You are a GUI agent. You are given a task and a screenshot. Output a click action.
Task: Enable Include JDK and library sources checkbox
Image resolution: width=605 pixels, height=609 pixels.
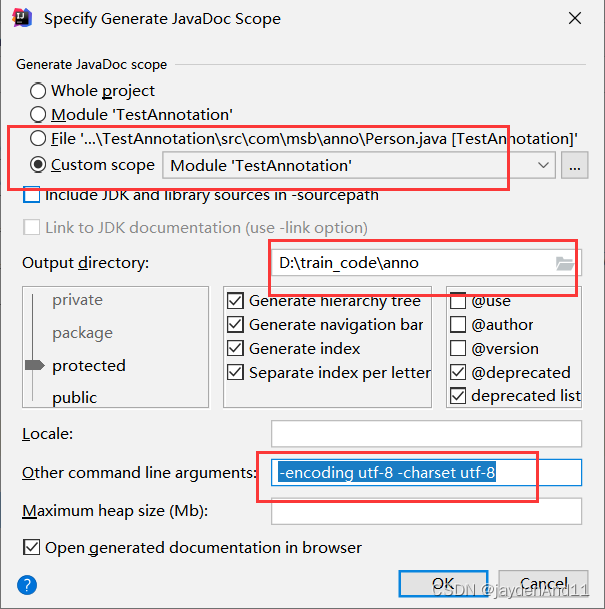(x=31, y=195)
